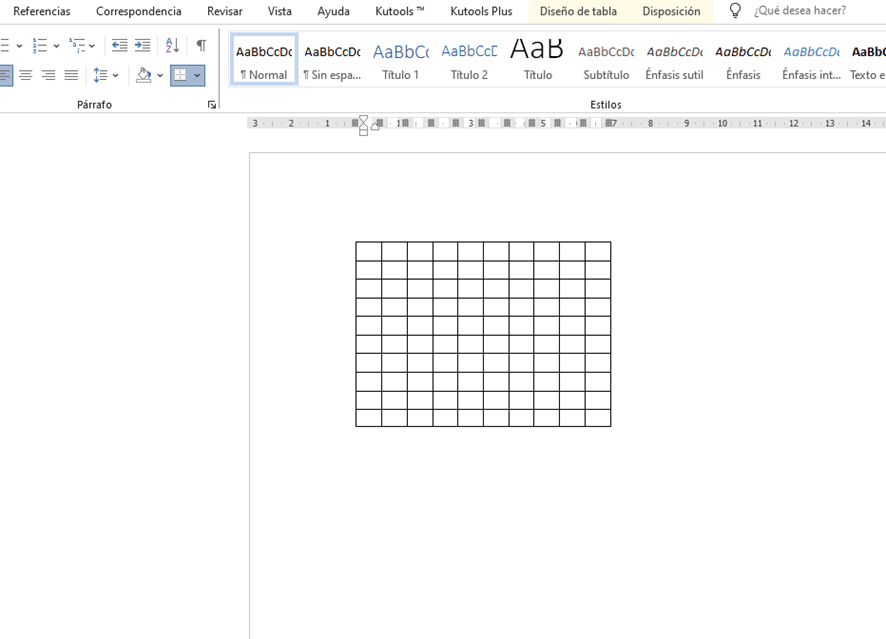Apply the Subtítulo style
The width and height of the screenshot is (886, 639).
point(606,60)
